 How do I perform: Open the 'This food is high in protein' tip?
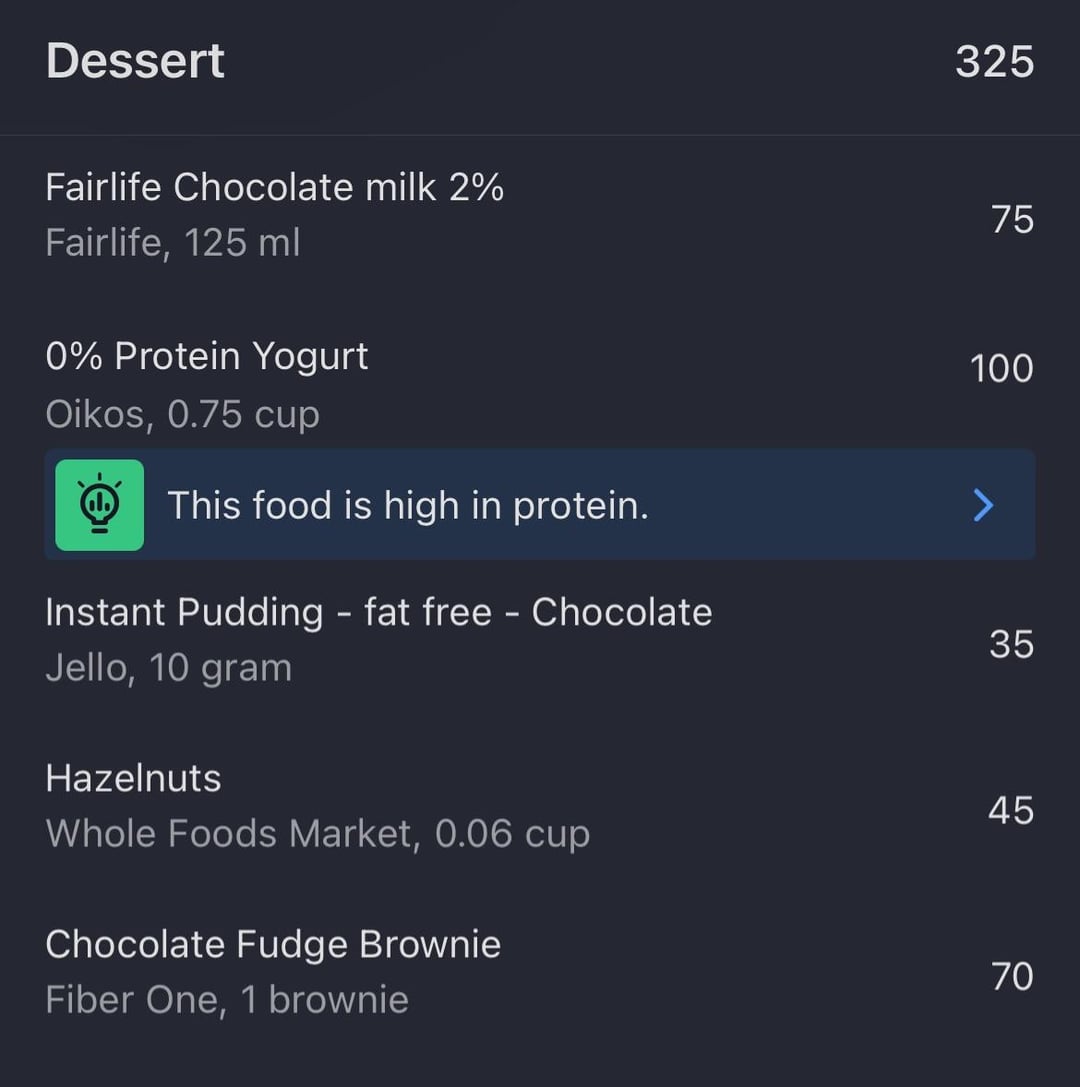[x=407, y=506]
